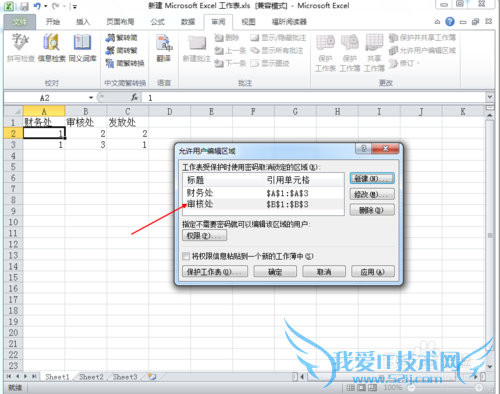500x394 pixels.
Task: Click 显示墨迹 in the ribbon
Action: click(270, 63)
